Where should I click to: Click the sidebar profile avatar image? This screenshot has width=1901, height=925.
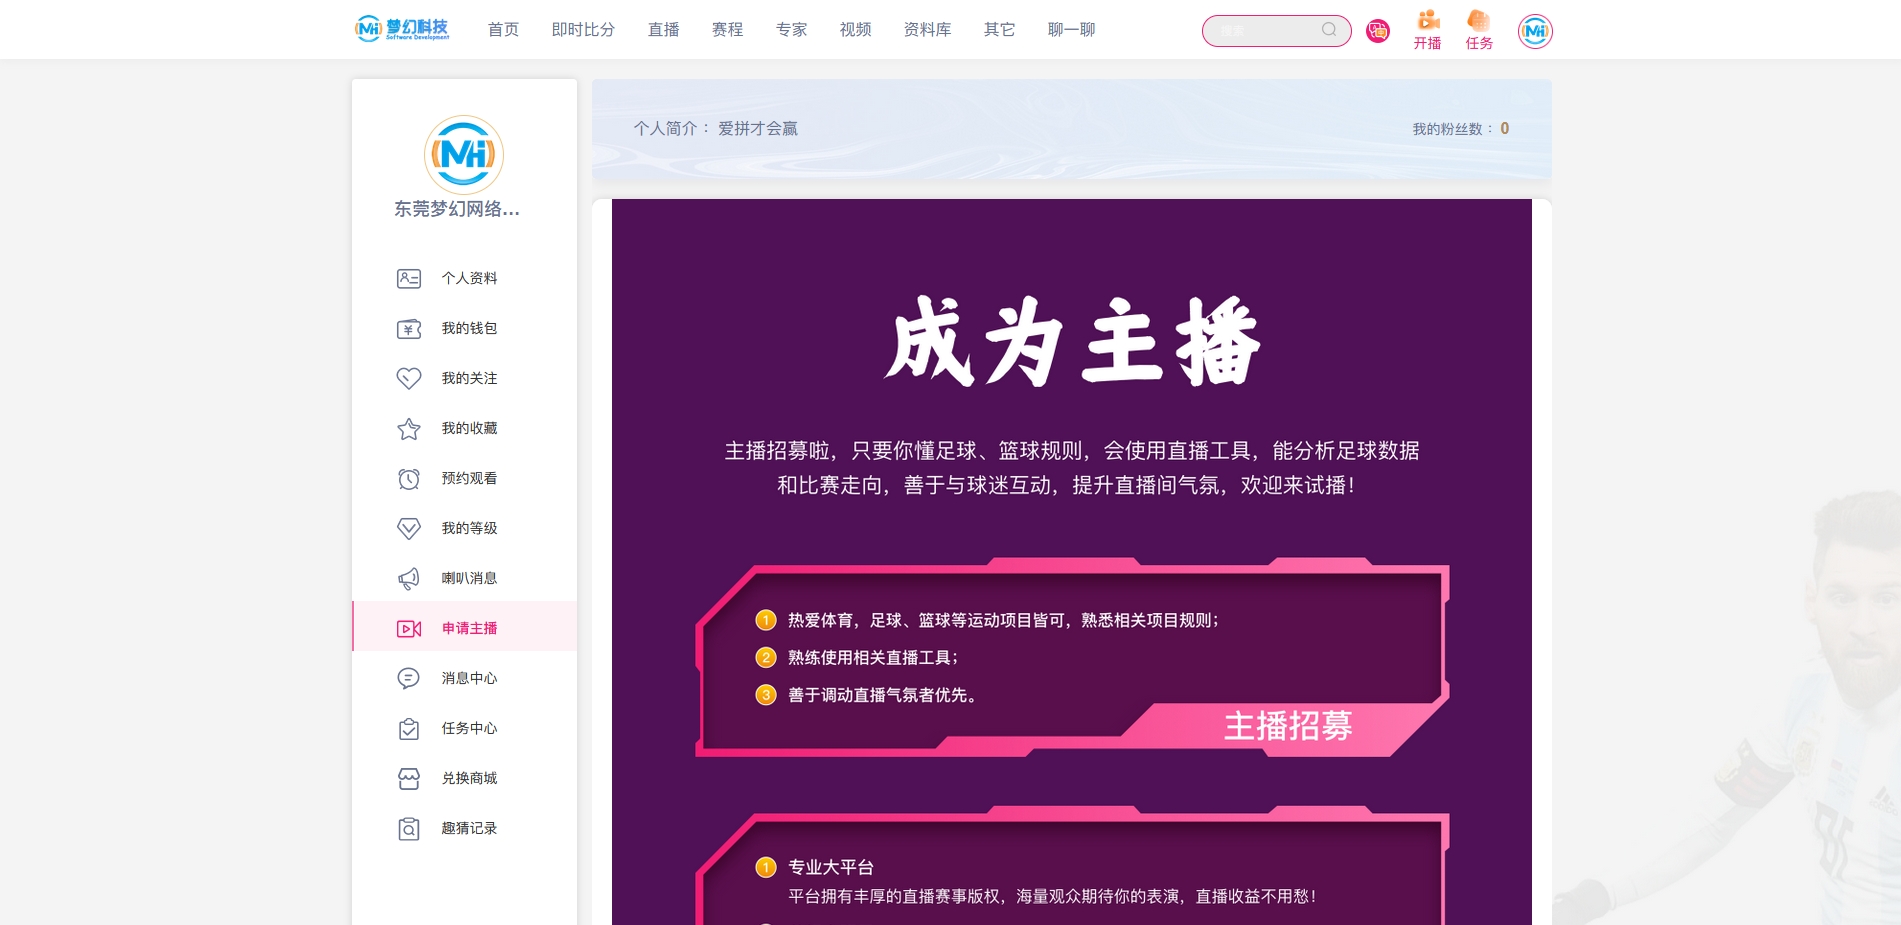pyautogui.click(x=464, y=155)
